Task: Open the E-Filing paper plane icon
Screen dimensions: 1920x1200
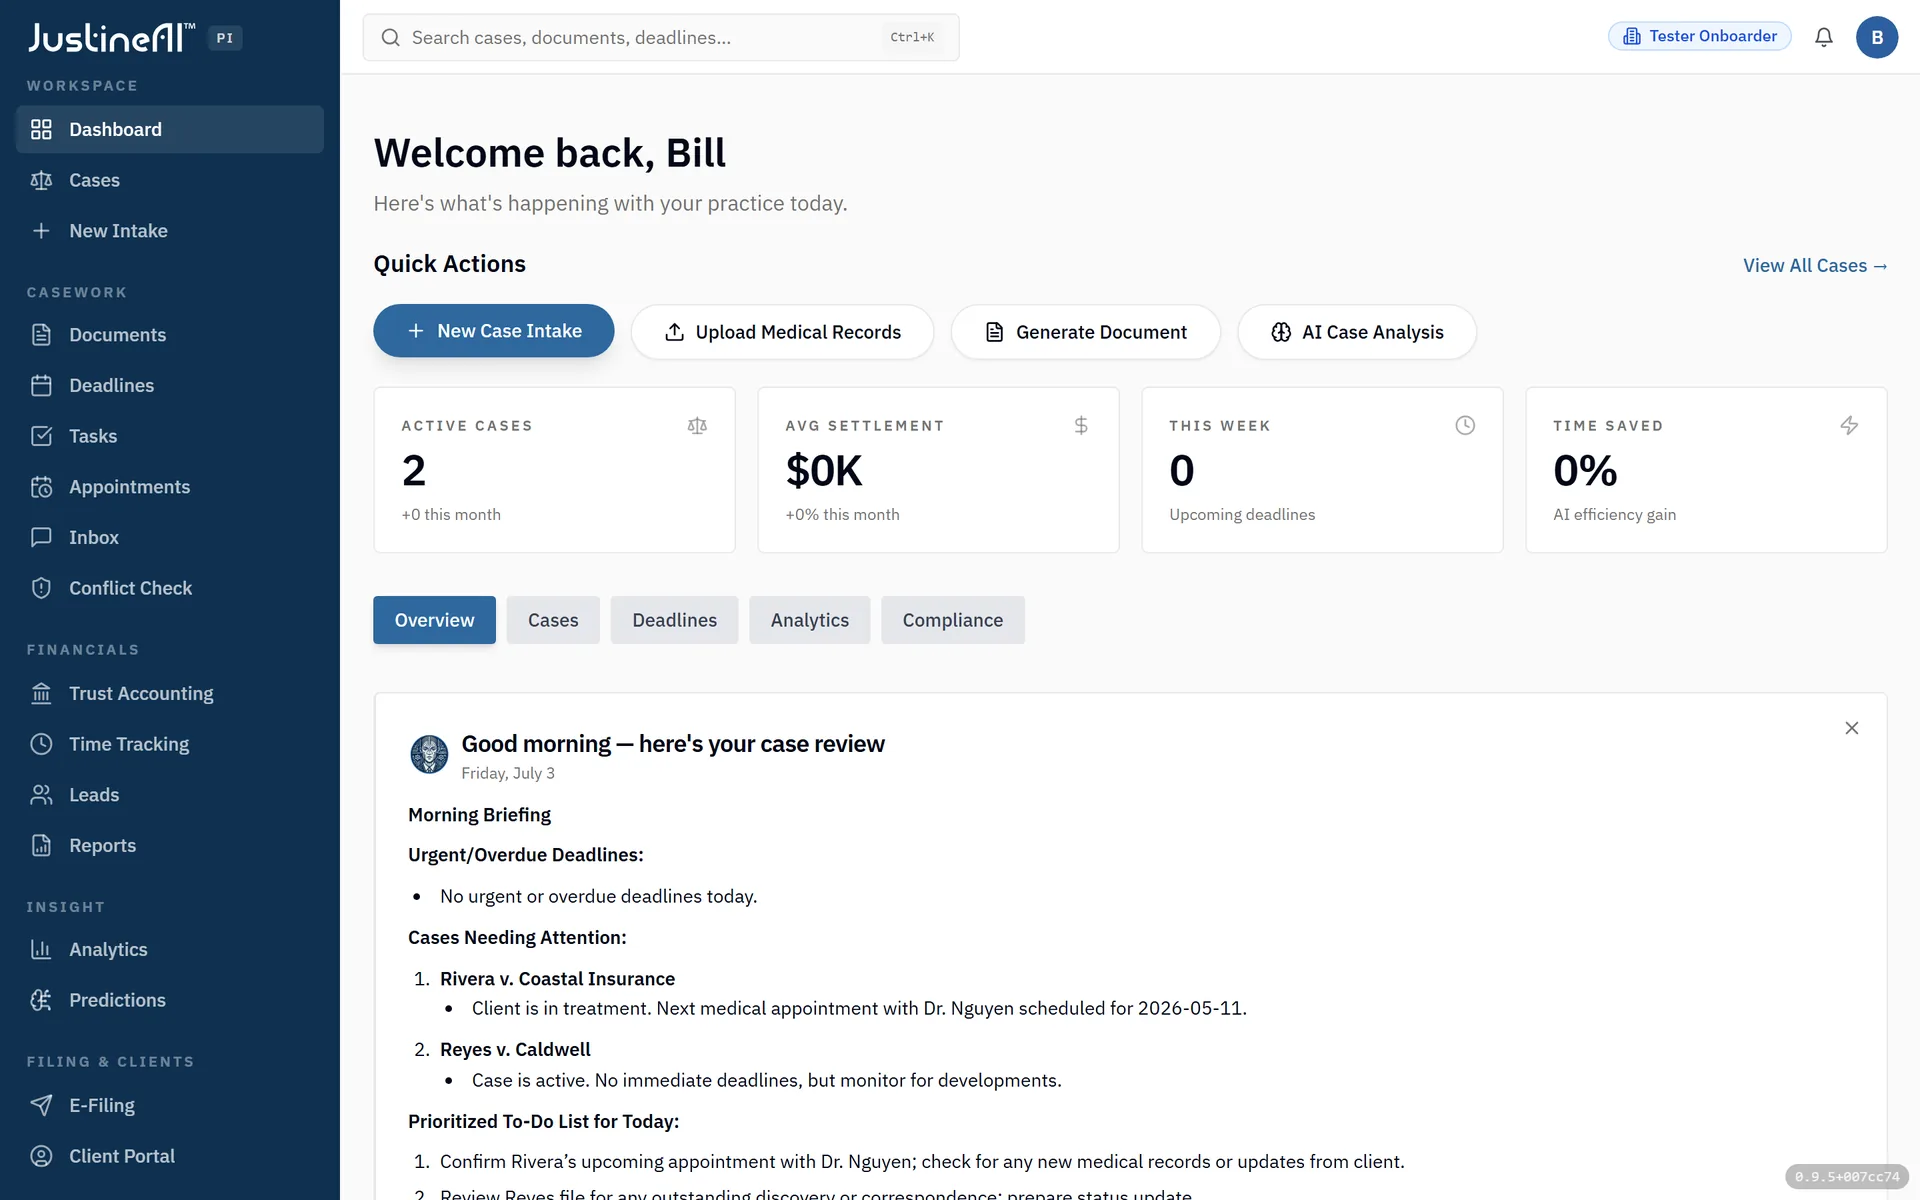Action: tap(41, 1105)
